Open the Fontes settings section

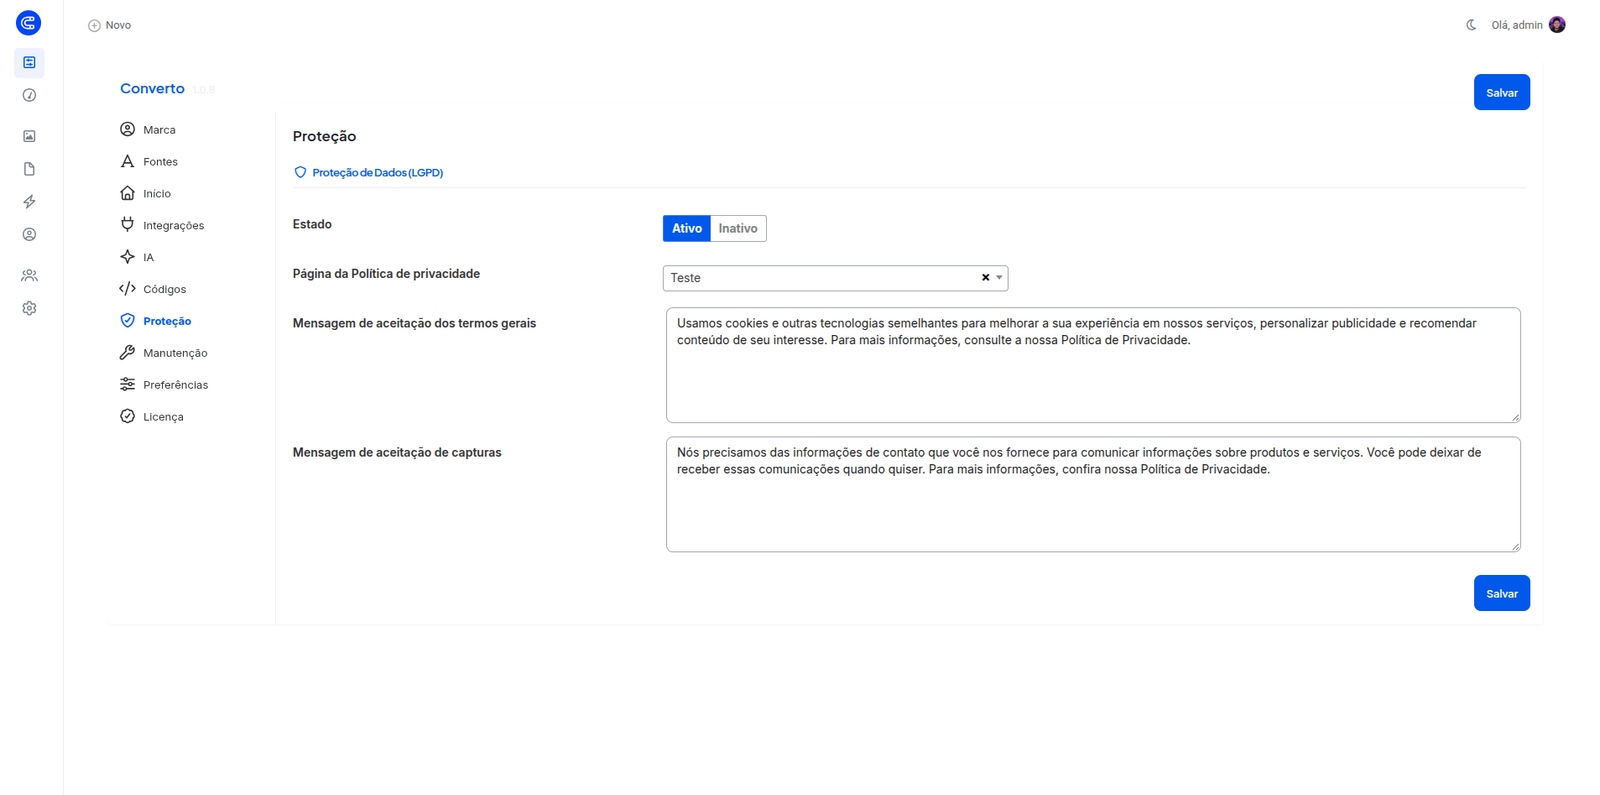click(149, 162)
